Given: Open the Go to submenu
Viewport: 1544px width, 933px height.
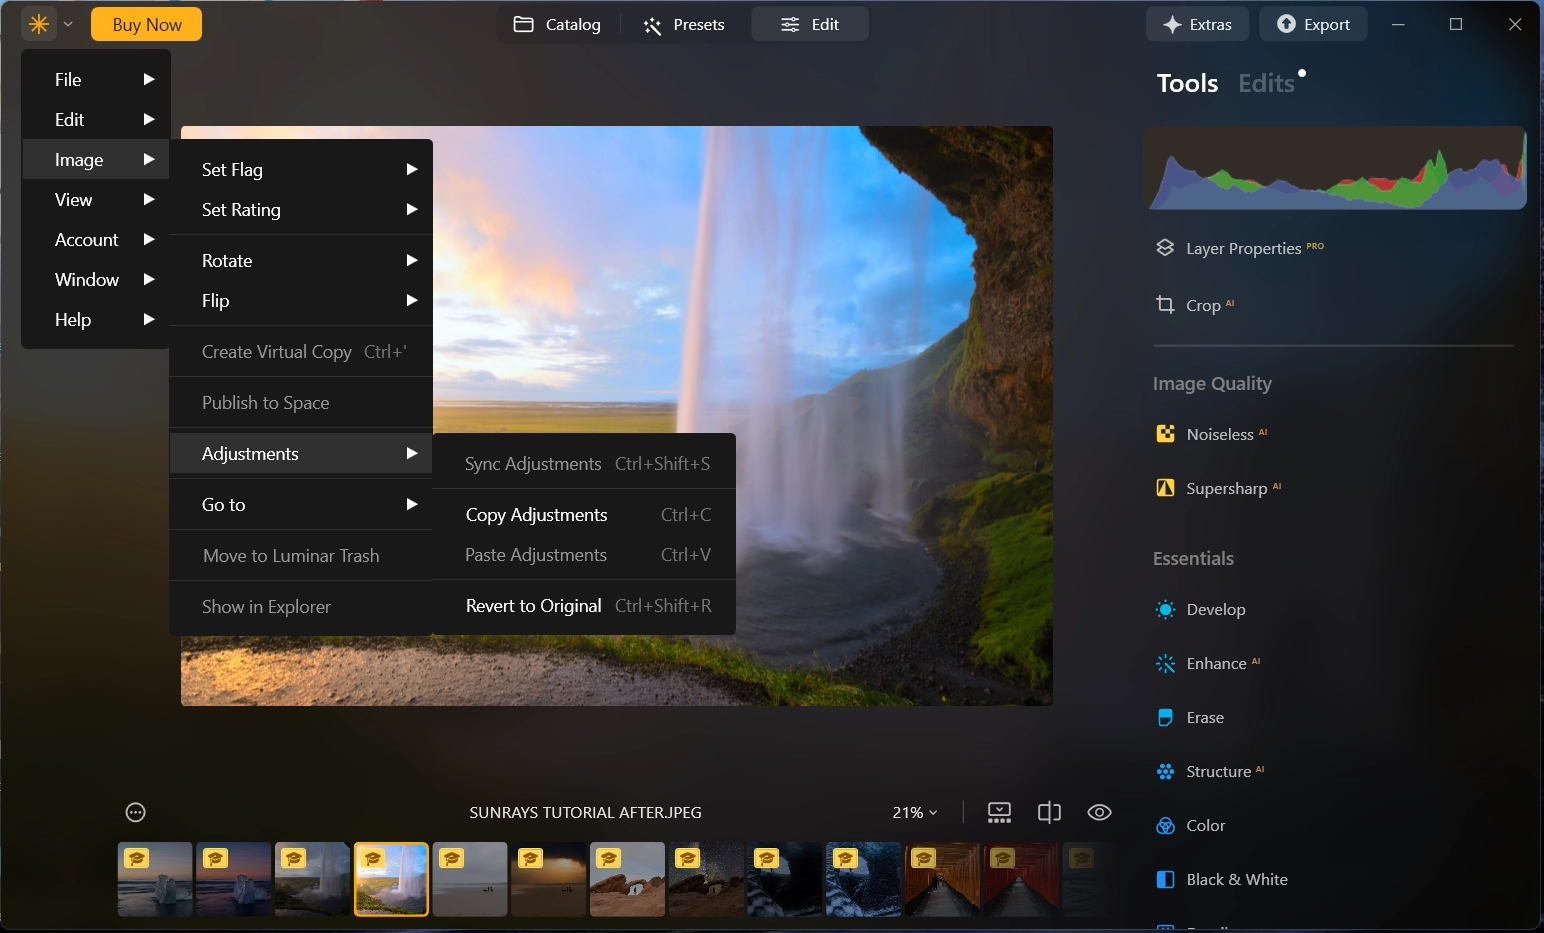Looking at the screenshot, I should 301,505.
